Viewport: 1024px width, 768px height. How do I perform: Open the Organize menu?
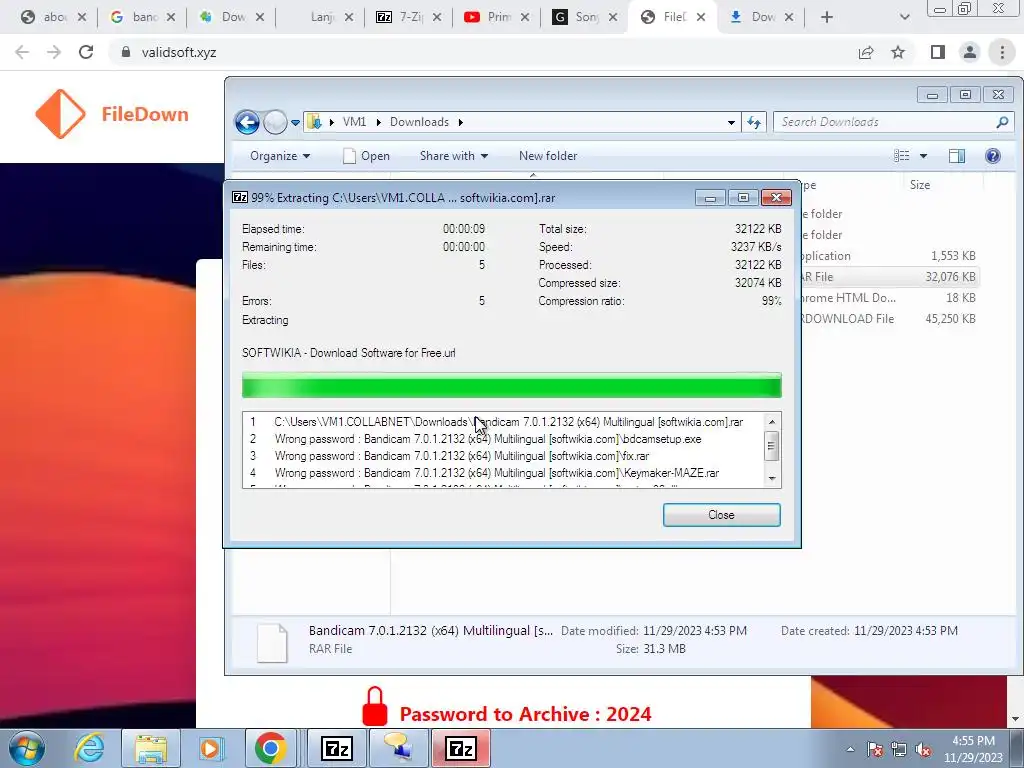280,156
